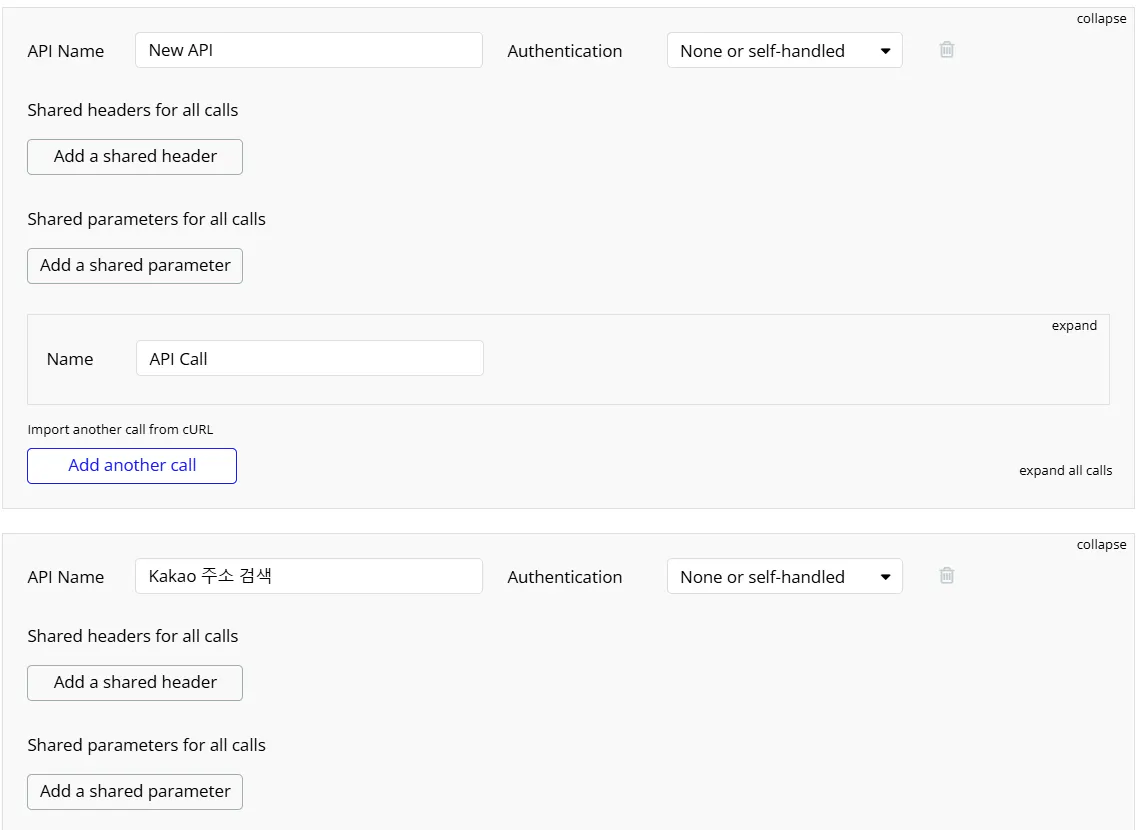Add a shared header to New API
This screenshot has height=830, width=1142.
135,157
